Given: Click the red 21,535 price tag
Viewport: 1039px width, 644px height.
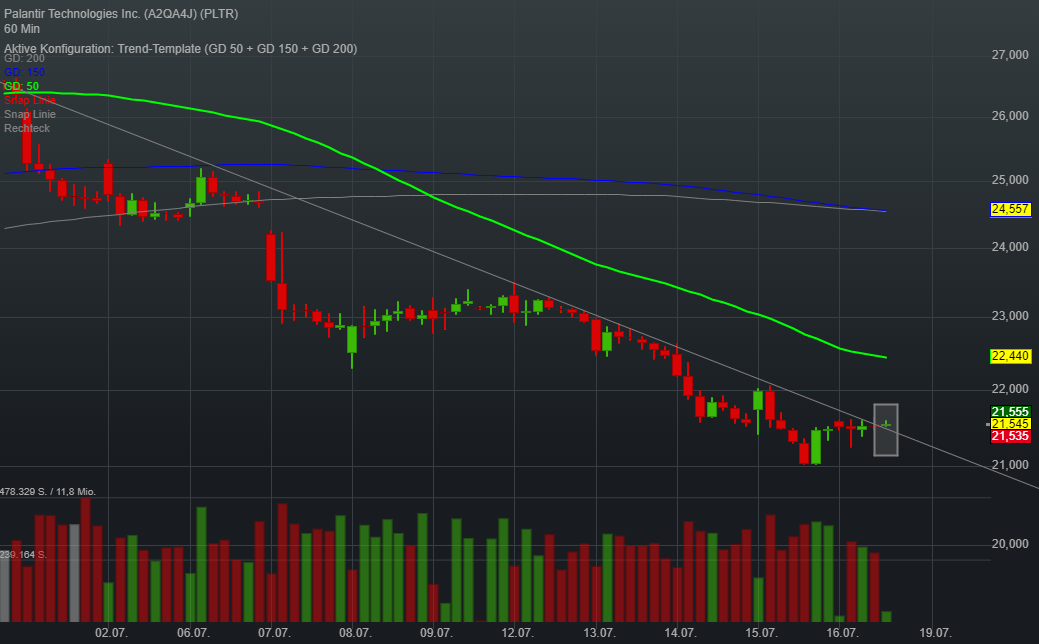Looking at the screenshot, I should click(1010, 436).
